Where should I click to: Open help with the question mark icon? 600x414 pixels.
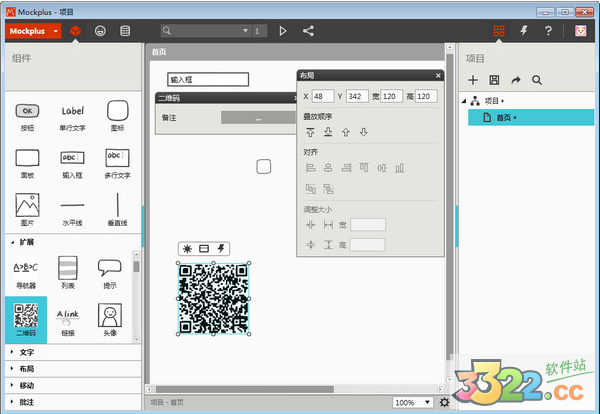[x=548, y=31]
